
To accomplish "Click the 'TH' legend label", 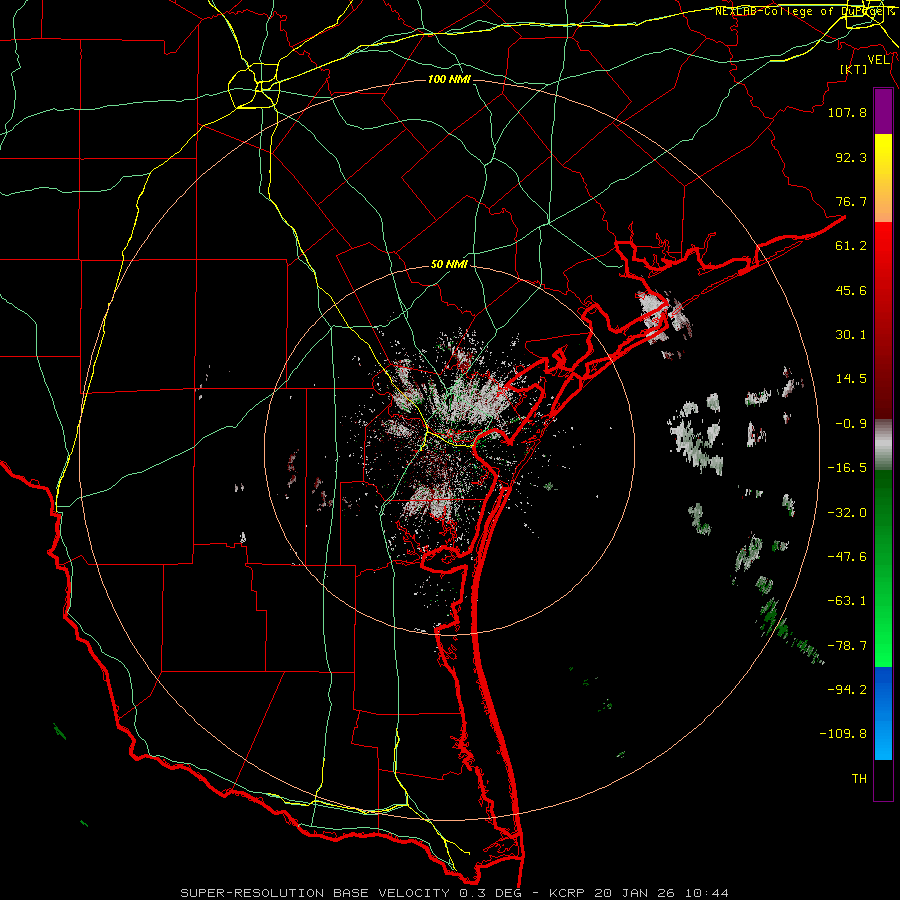I will coord(859,779).
